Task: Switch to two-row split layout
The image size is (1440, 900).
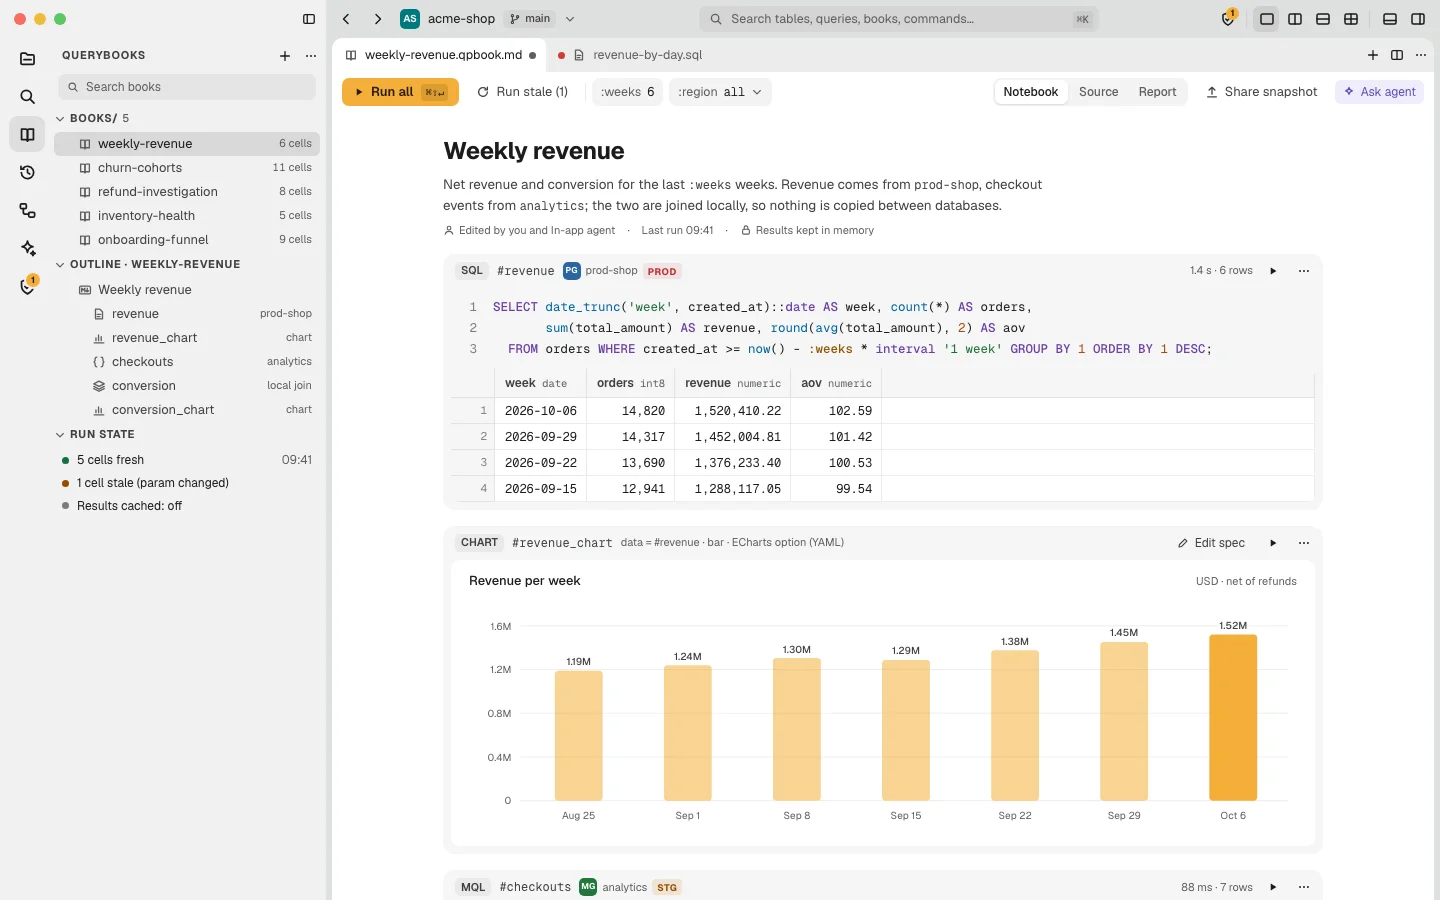Action: (x=1323, y=19)
